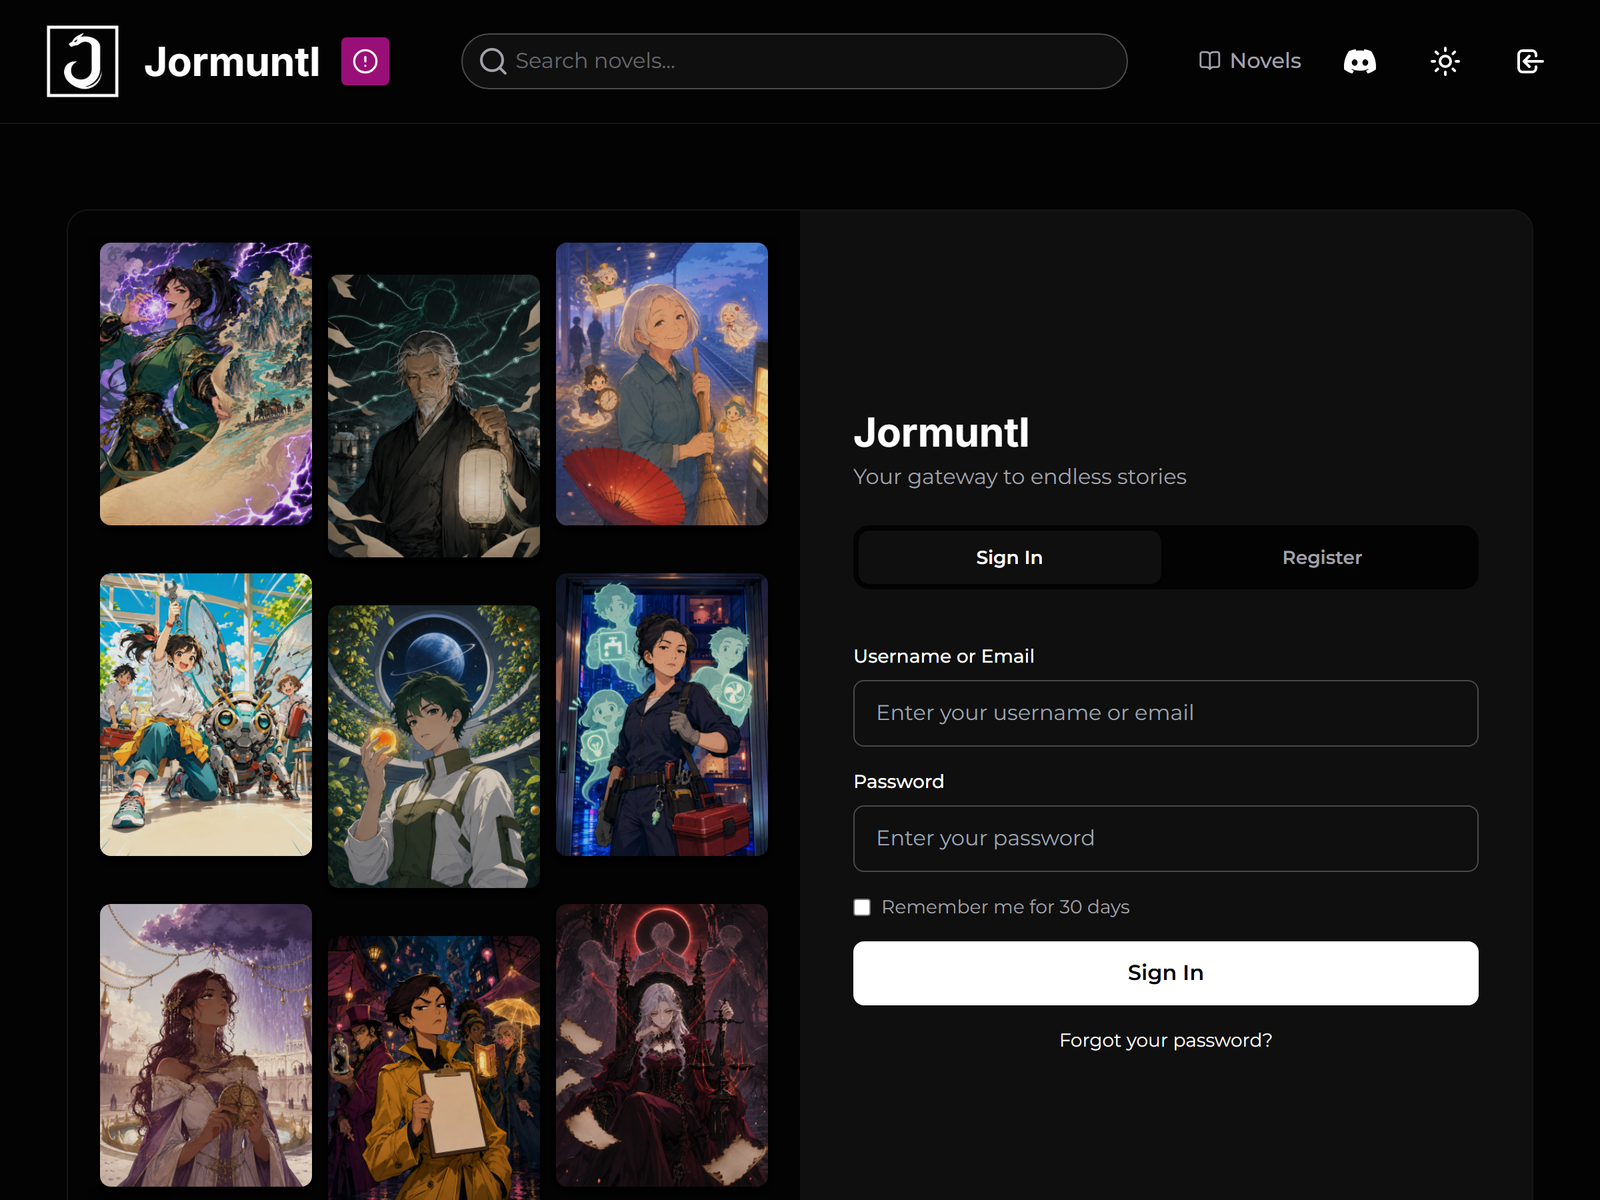Open the Forgot your password link
Screen dimensions: 1600x1200
coord(1165,1040)
